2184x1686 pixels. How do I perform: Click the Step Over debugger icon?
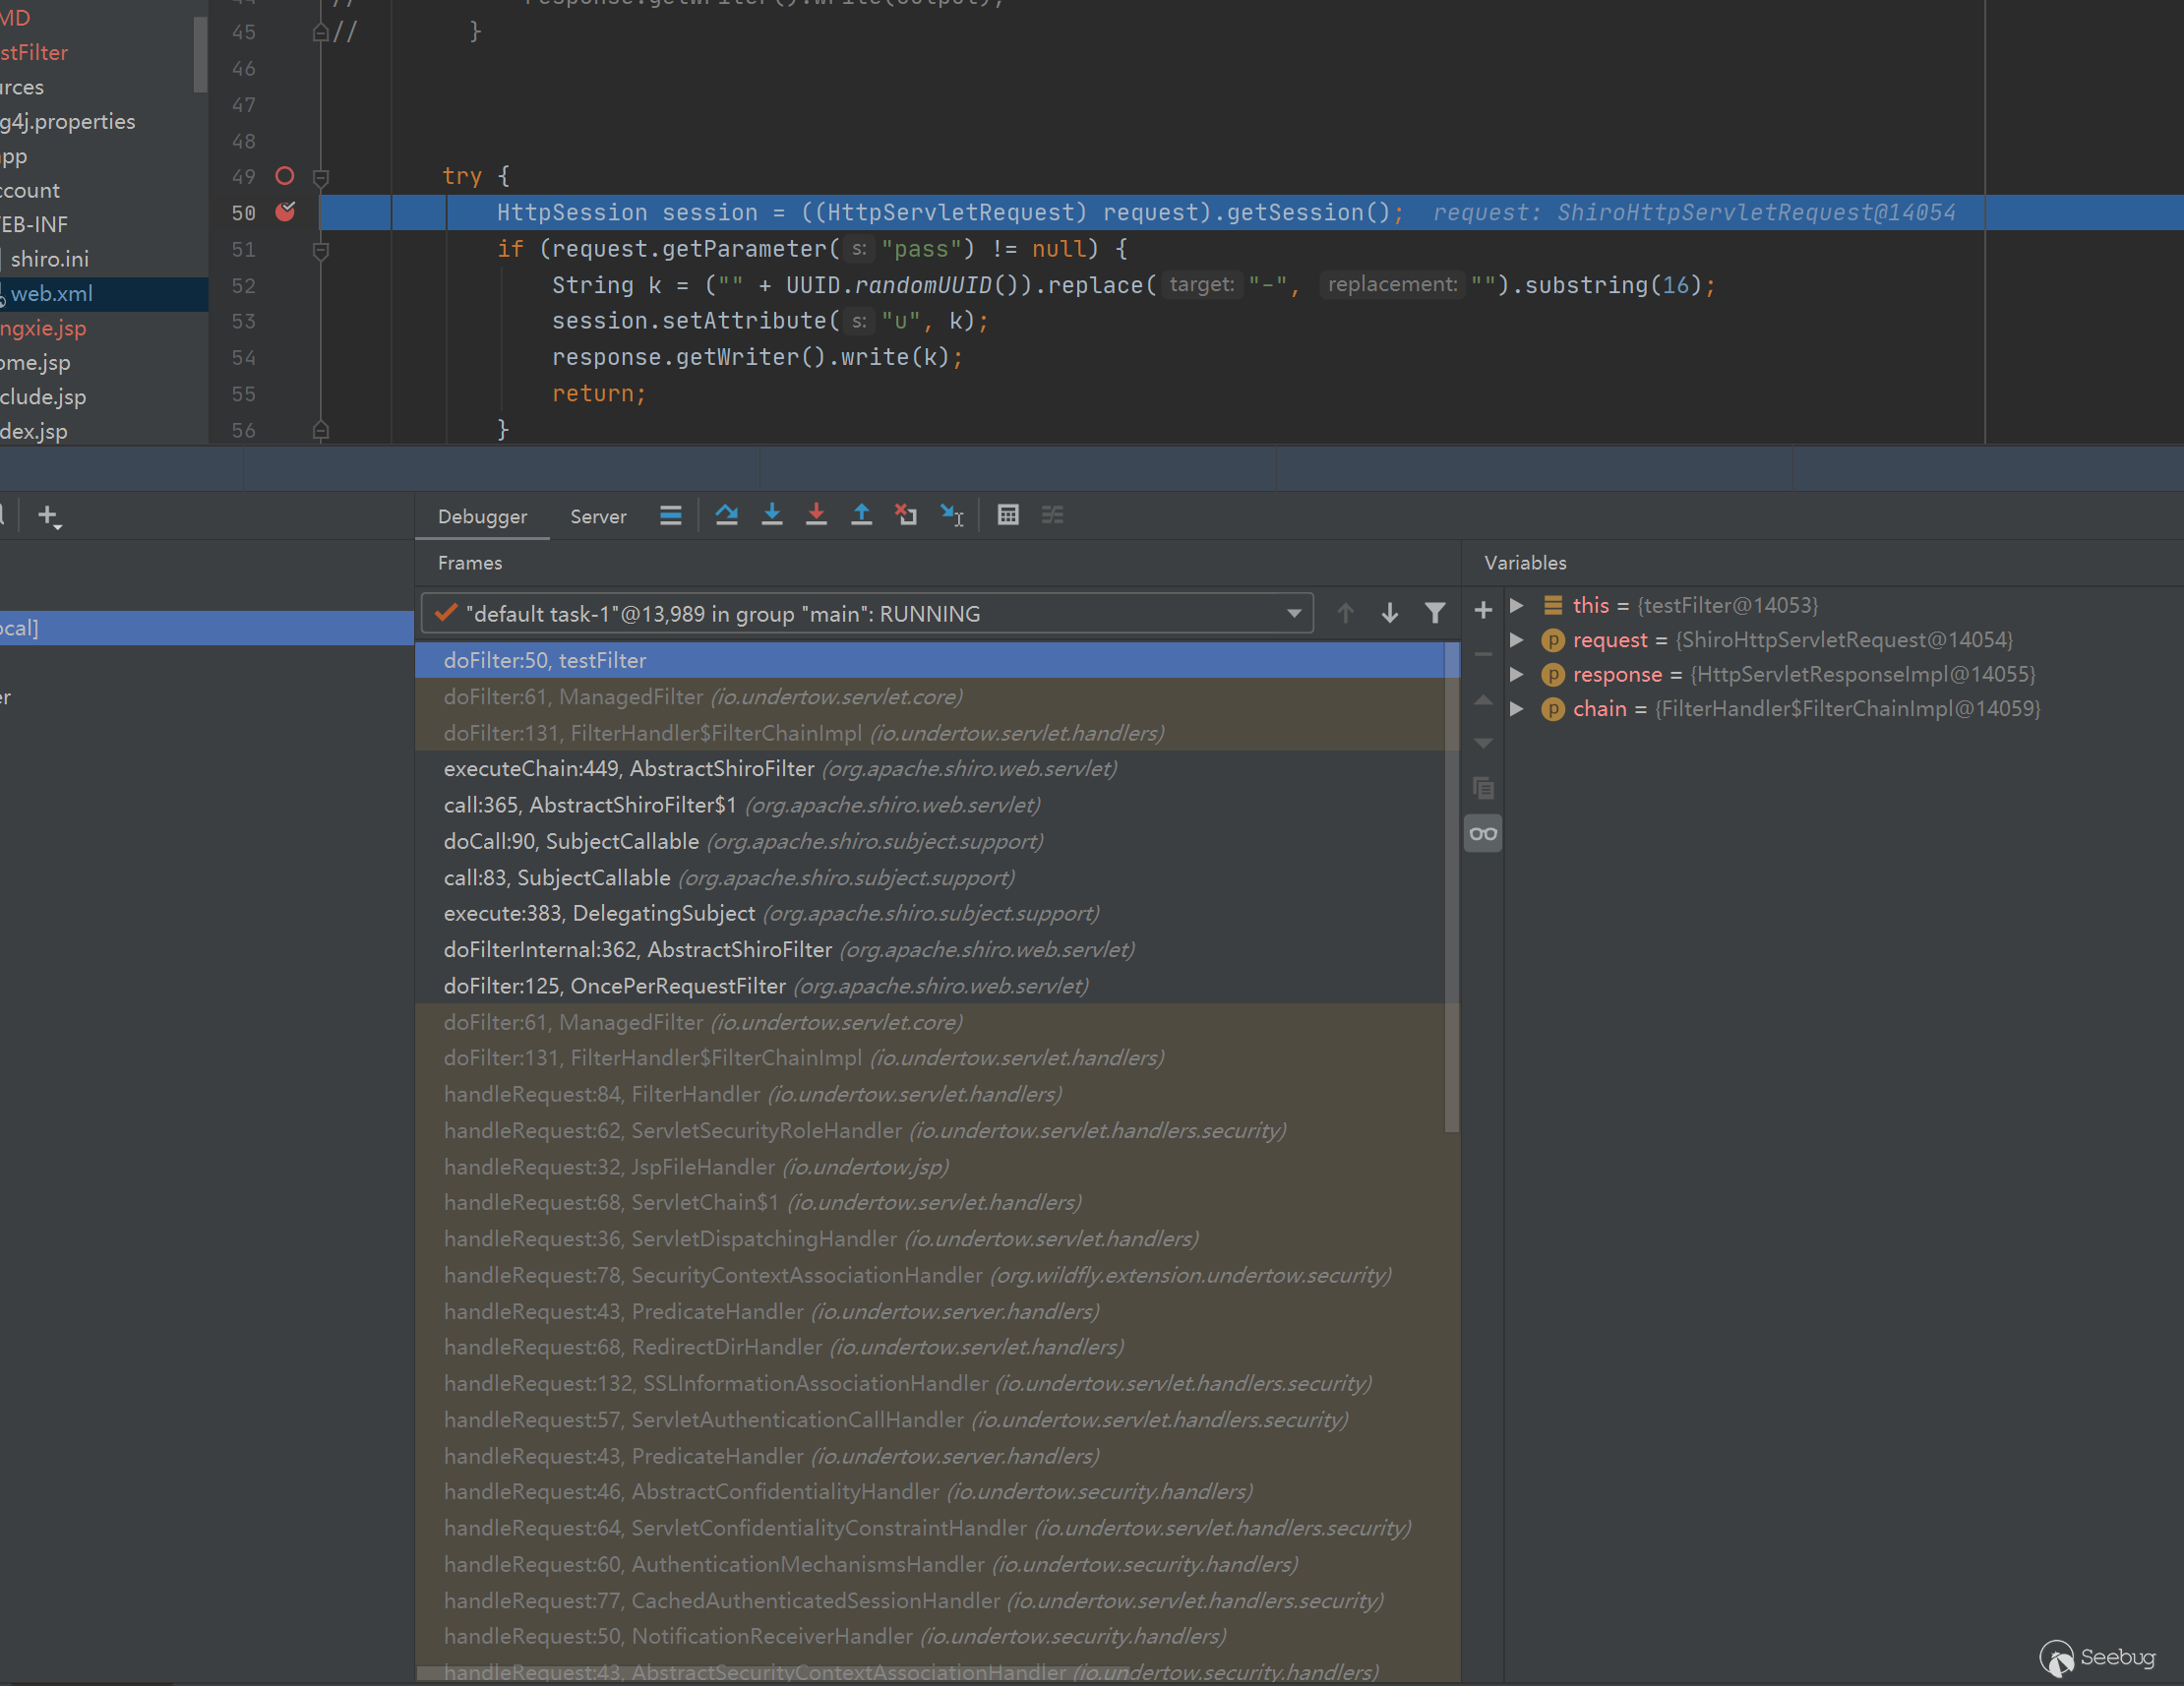(726, 515)
